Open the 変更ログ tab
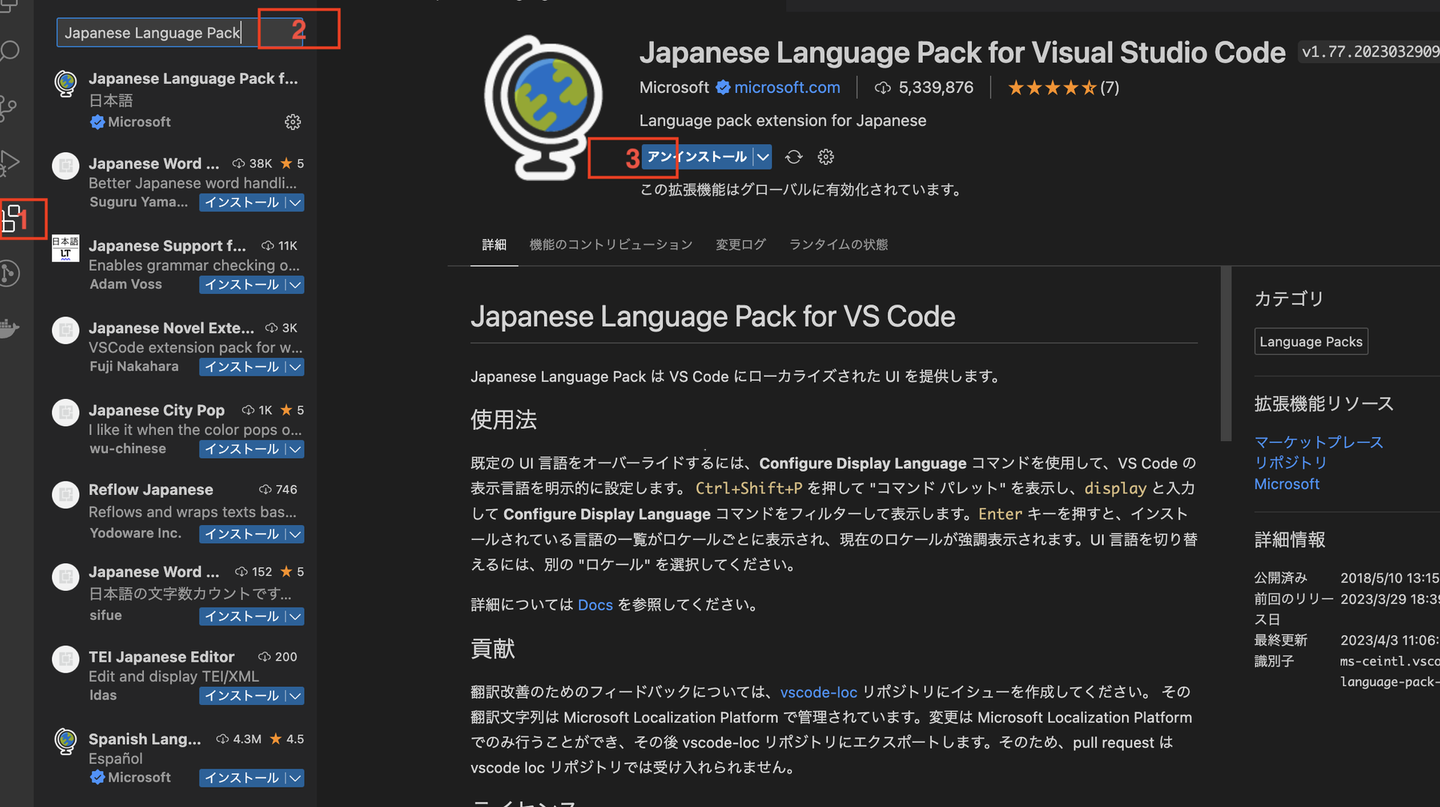 741,244
